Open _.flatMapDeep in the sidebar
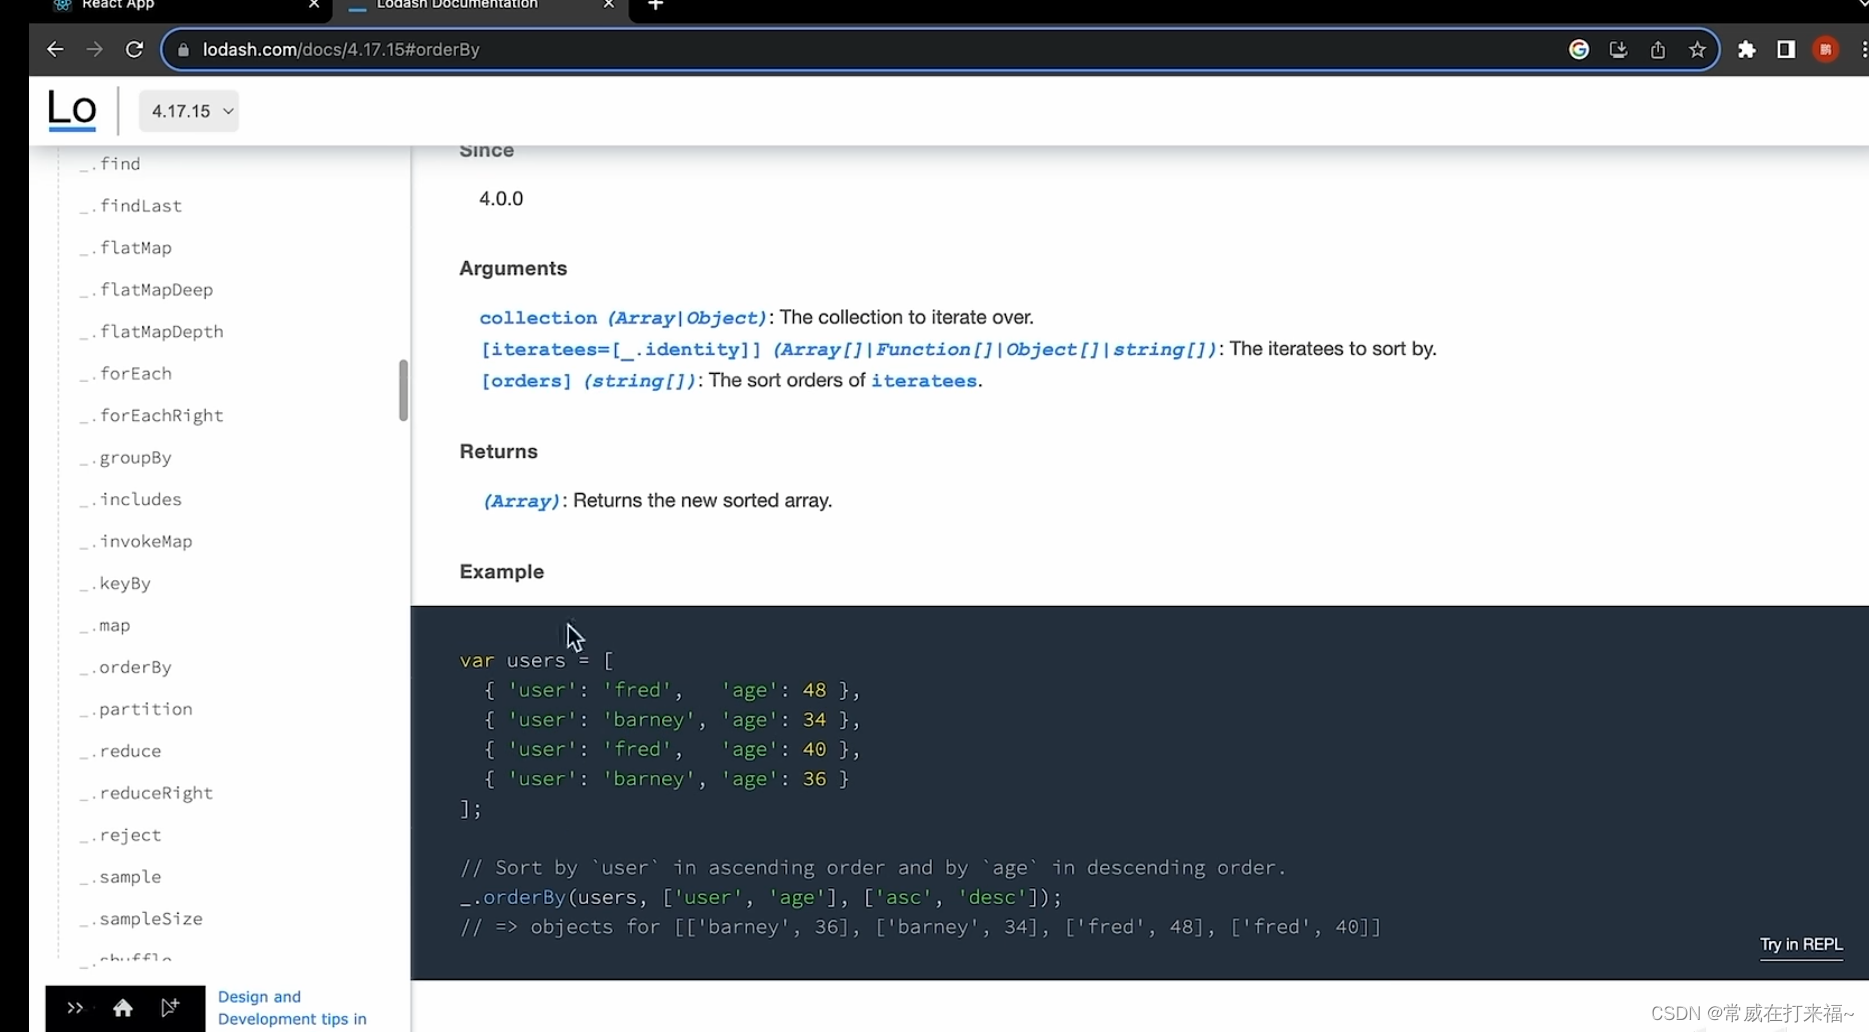The image size is (1869, 1032). point(146,290)
